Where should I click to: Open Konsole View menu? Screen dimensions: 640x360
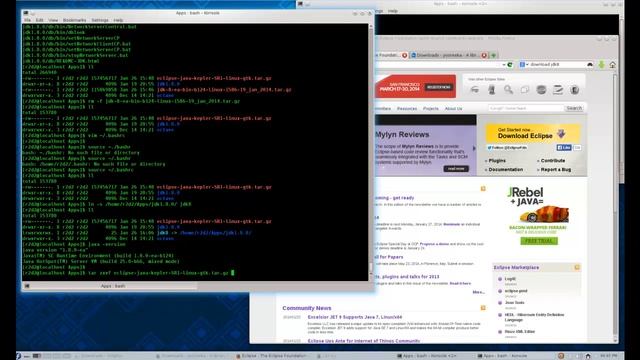point(53,20)
